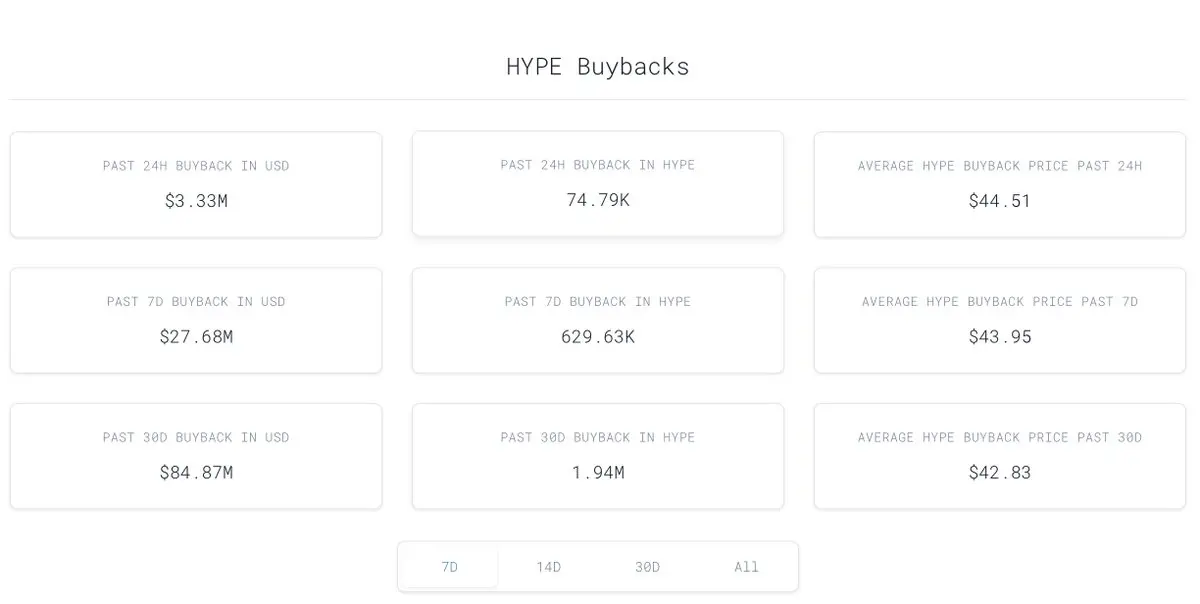Show the All time range
Image resolution: width=1200 pixels, height=604 pixels.
pyautogui.click(x=746, y=567)
